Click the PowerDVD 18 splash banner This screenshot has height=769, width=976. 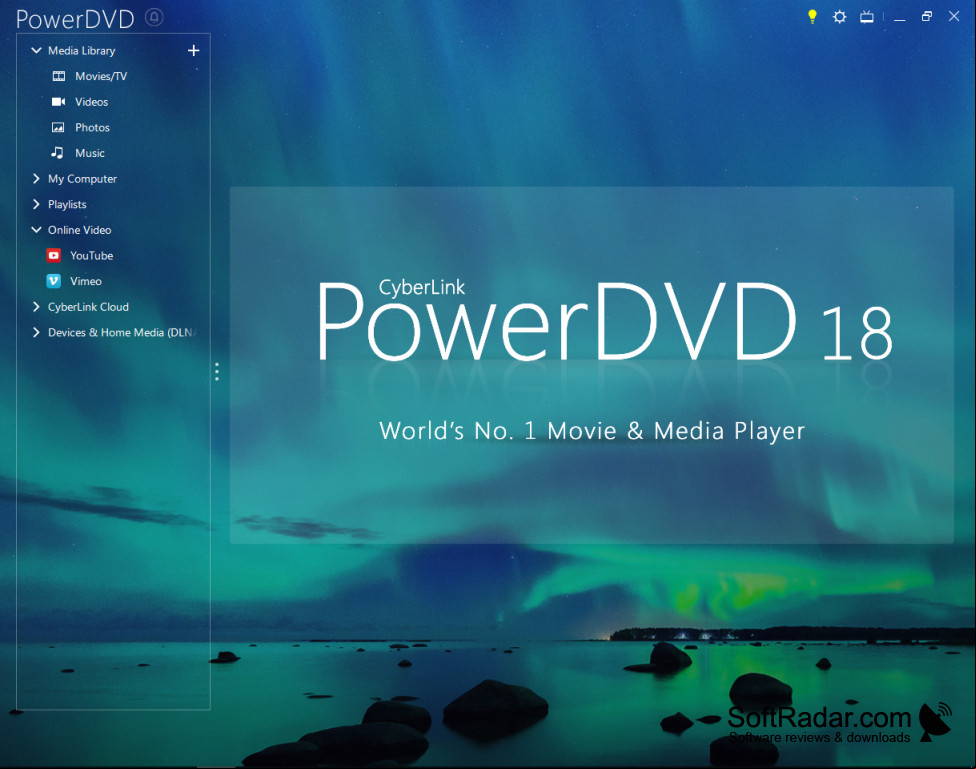coord(591,365)
